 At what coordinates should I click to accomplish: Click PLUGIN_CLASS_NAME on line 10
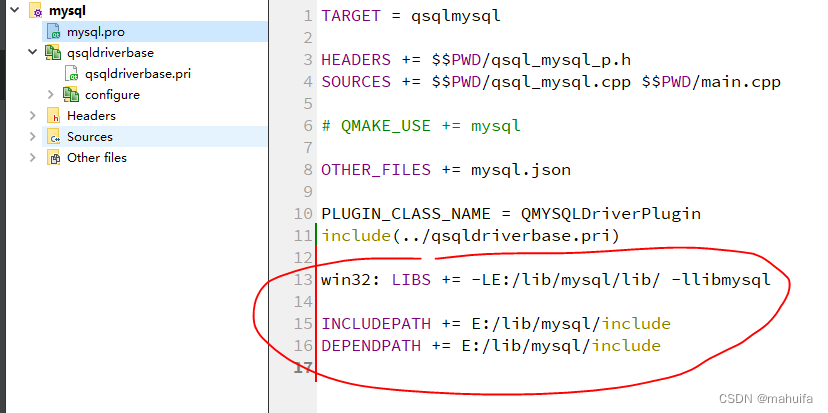(x=406, y=214)
